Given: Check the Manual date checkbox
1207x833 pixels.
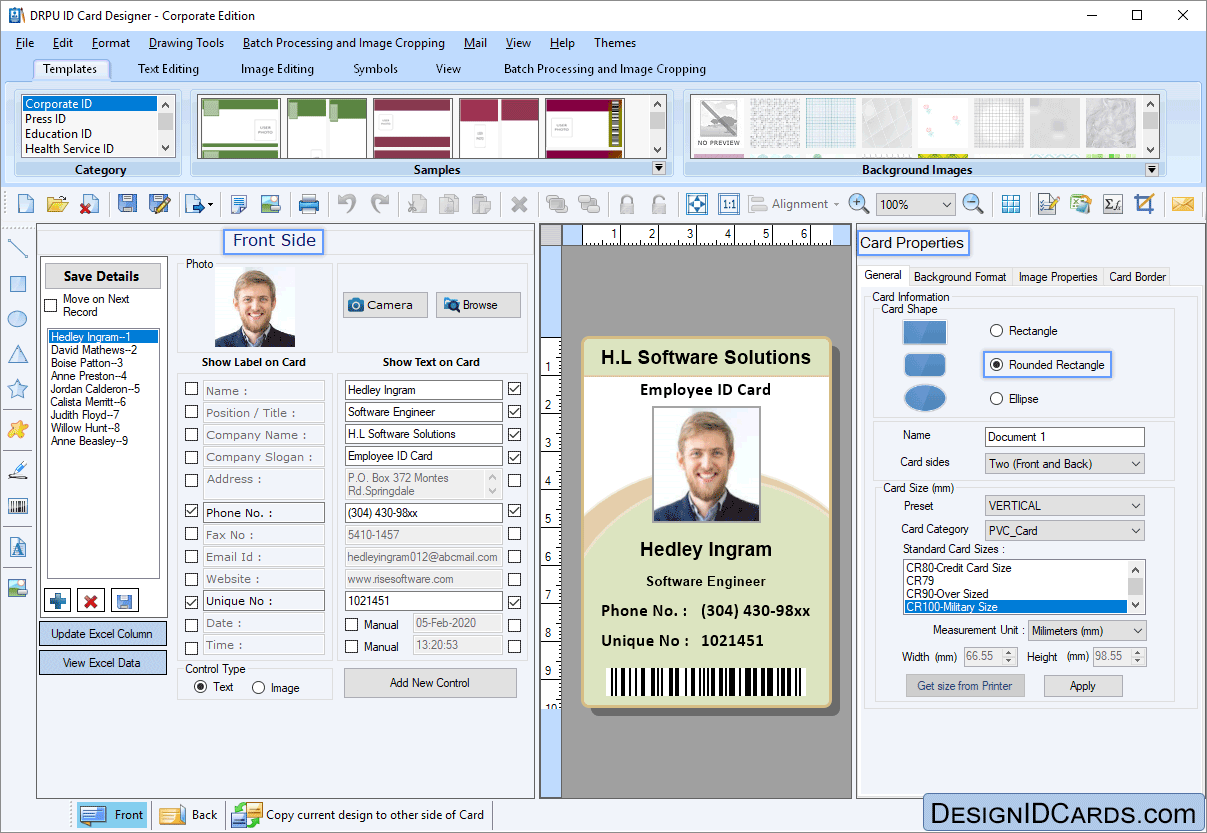Looking at the screenshot, I should 351,625.
